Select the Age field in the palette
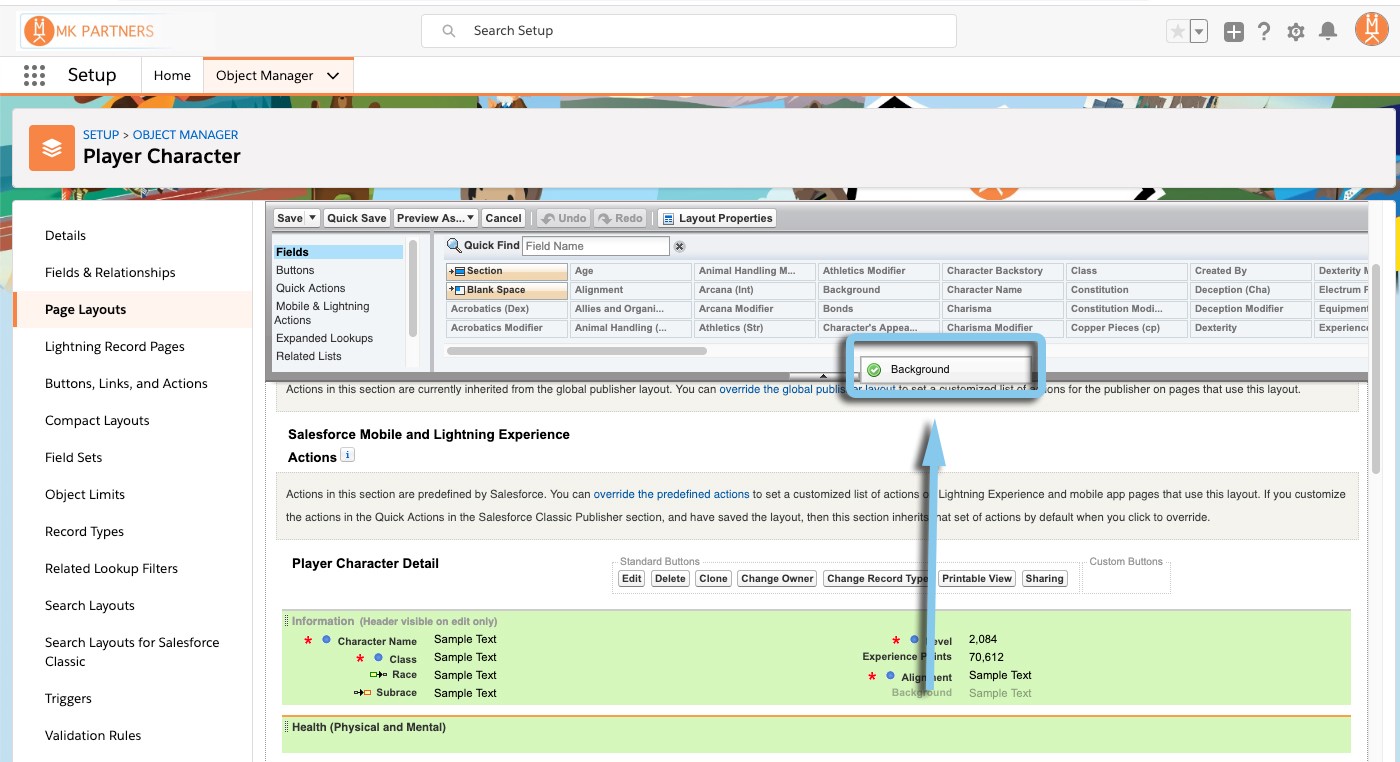 pyautogui.click(x=631, y=271)
